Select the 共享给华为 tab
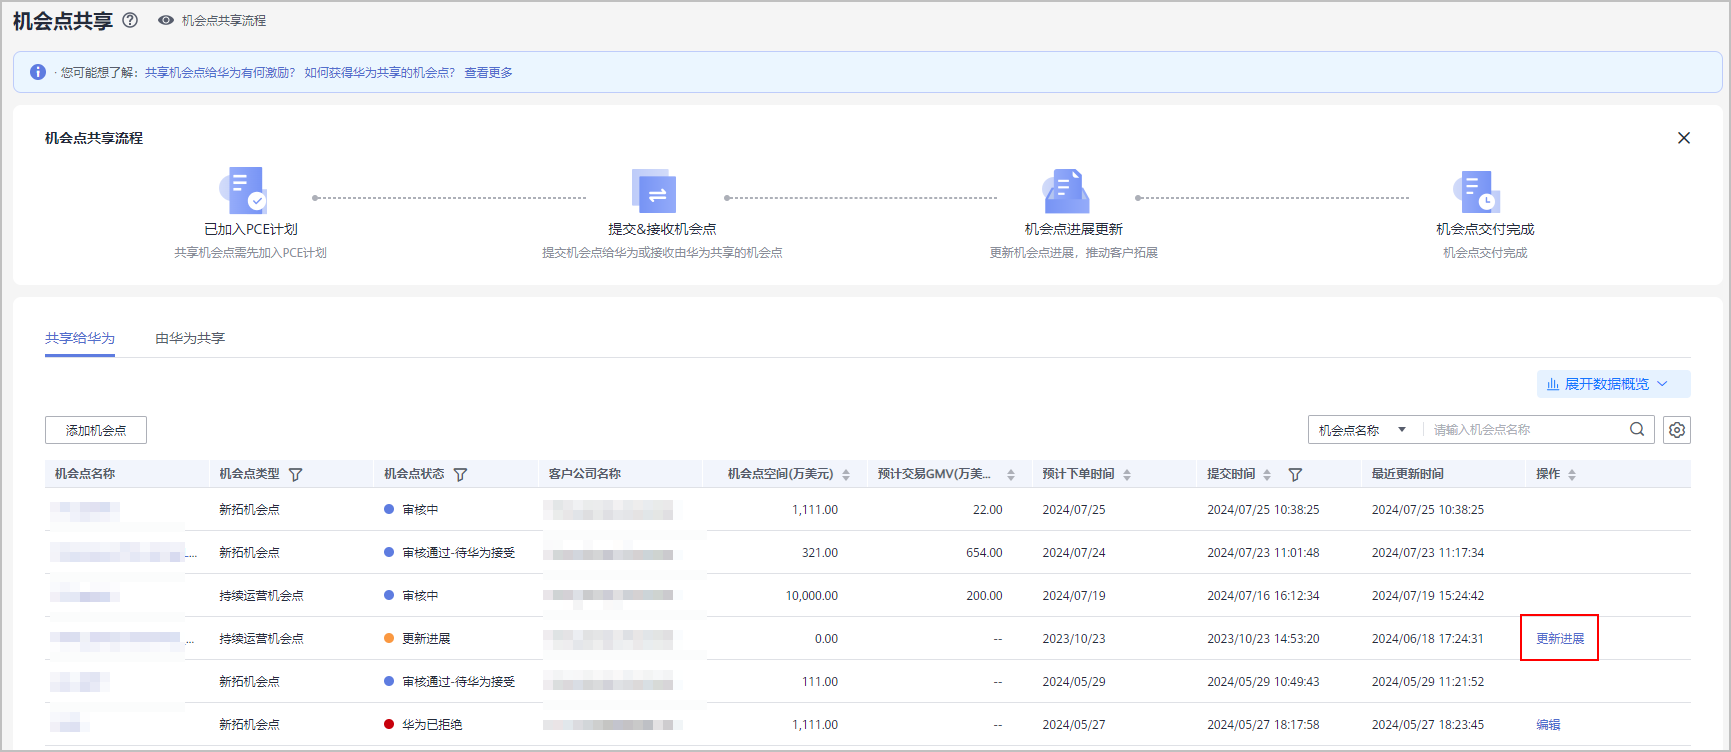Viewport: 1731px width, 752px height. click(80, 338)
